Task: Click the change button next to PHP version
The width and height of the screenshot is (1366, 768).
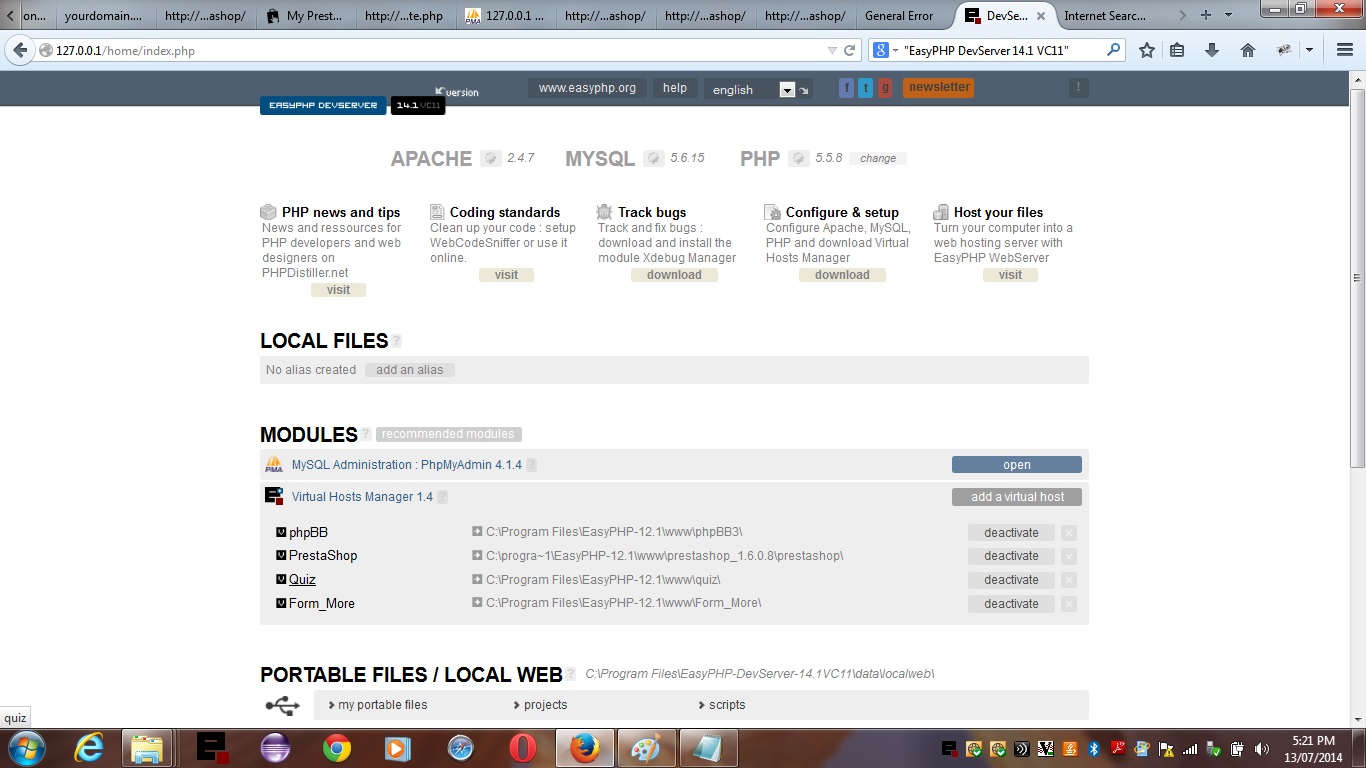Action: point(878,158)
